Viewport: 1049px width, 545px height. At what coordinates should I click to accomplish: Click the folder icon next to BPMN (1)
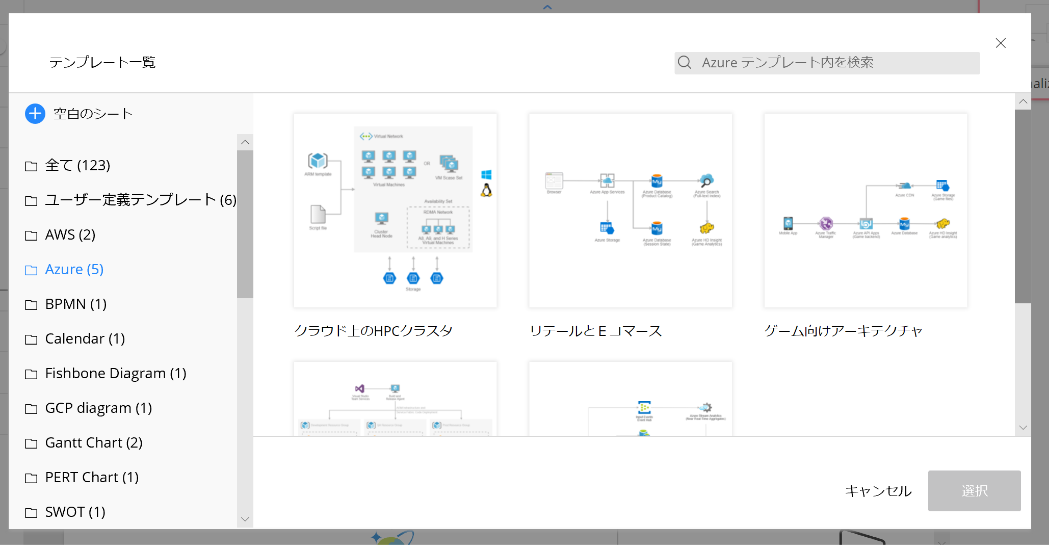coord(31,304)
